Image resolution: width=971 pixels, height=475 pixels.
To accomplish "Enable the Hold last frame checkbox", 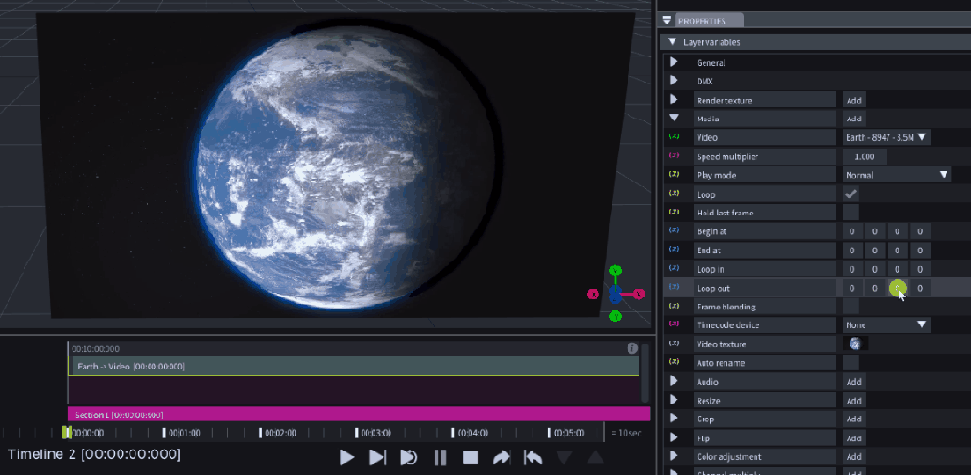I will coord(851,212).
